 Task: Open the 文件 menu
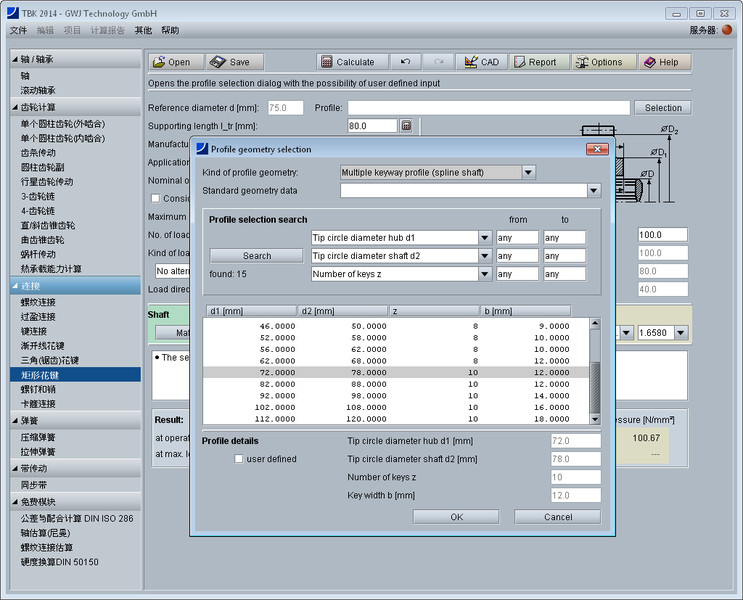[18, 30]
